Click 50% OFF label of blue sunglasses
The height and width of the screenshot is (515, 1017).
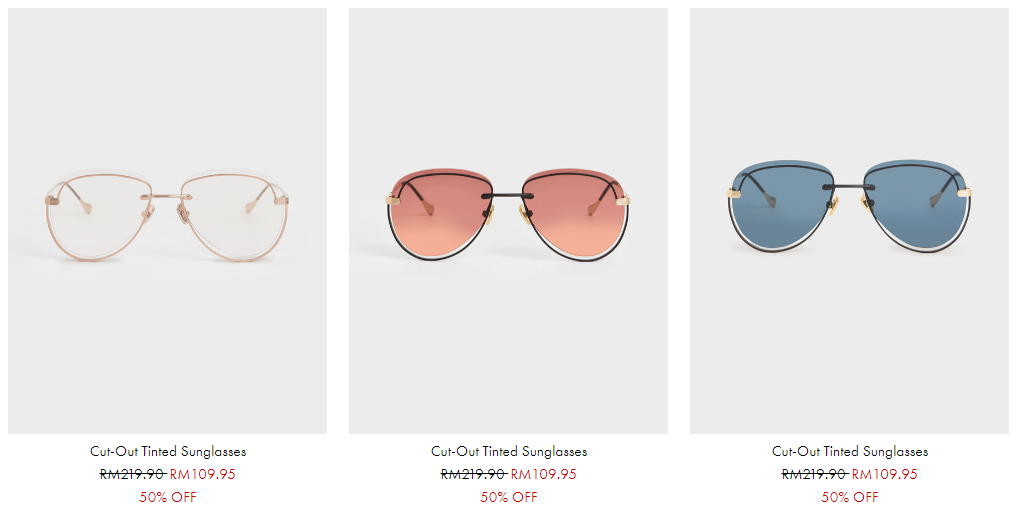(x=850, y=497)
